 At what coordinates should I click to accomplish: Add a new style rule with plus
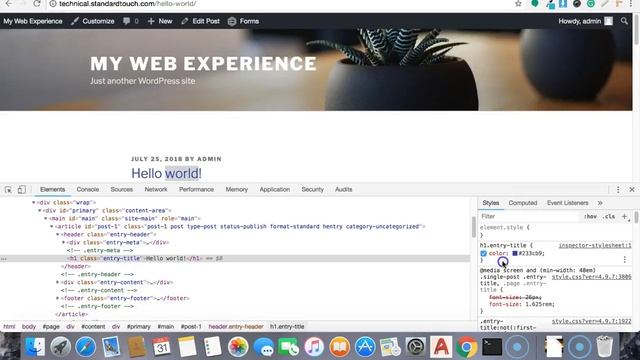coord(624,216)
